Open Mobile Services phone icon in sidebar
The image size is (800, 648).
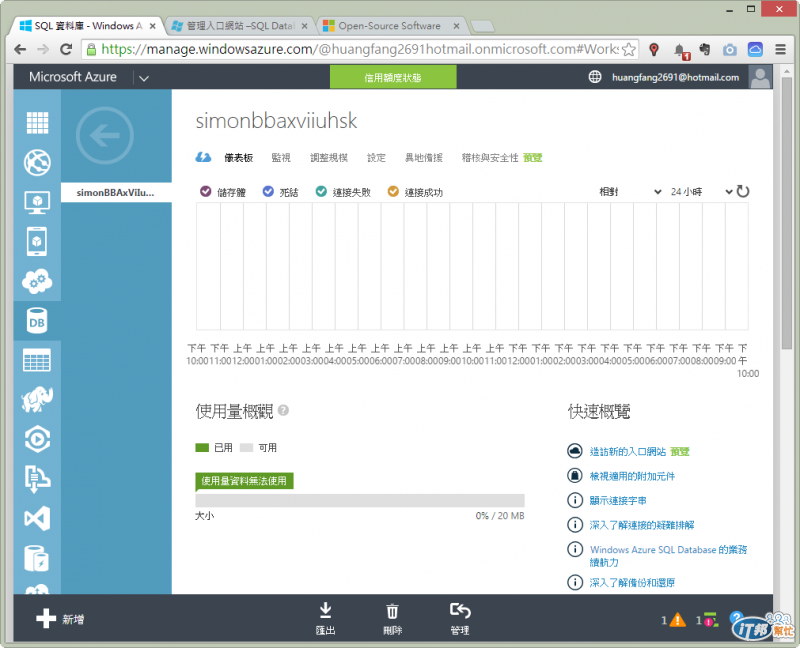(37, 241)
